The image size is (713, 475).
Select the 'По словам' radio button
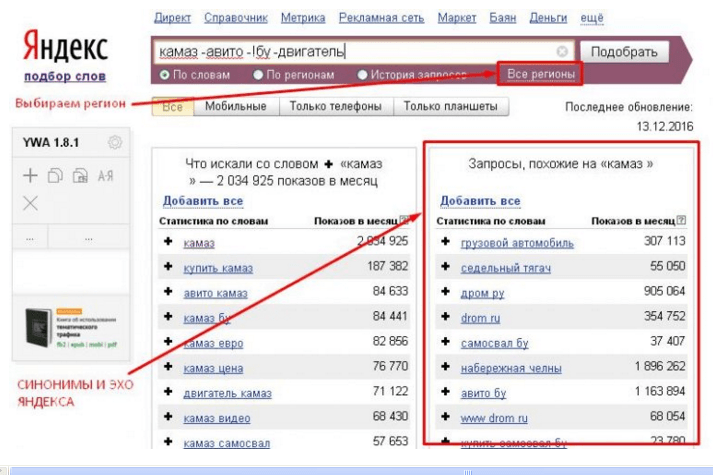164,75
